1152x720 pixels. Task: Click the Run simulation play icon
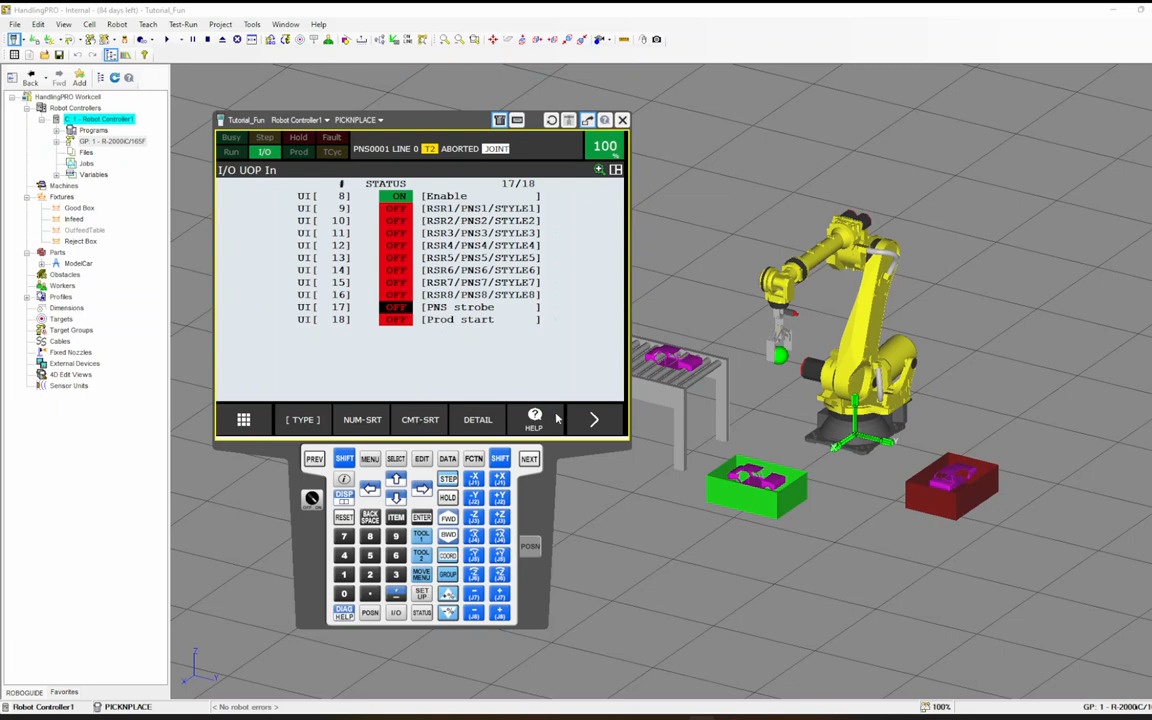click(167, 39)
